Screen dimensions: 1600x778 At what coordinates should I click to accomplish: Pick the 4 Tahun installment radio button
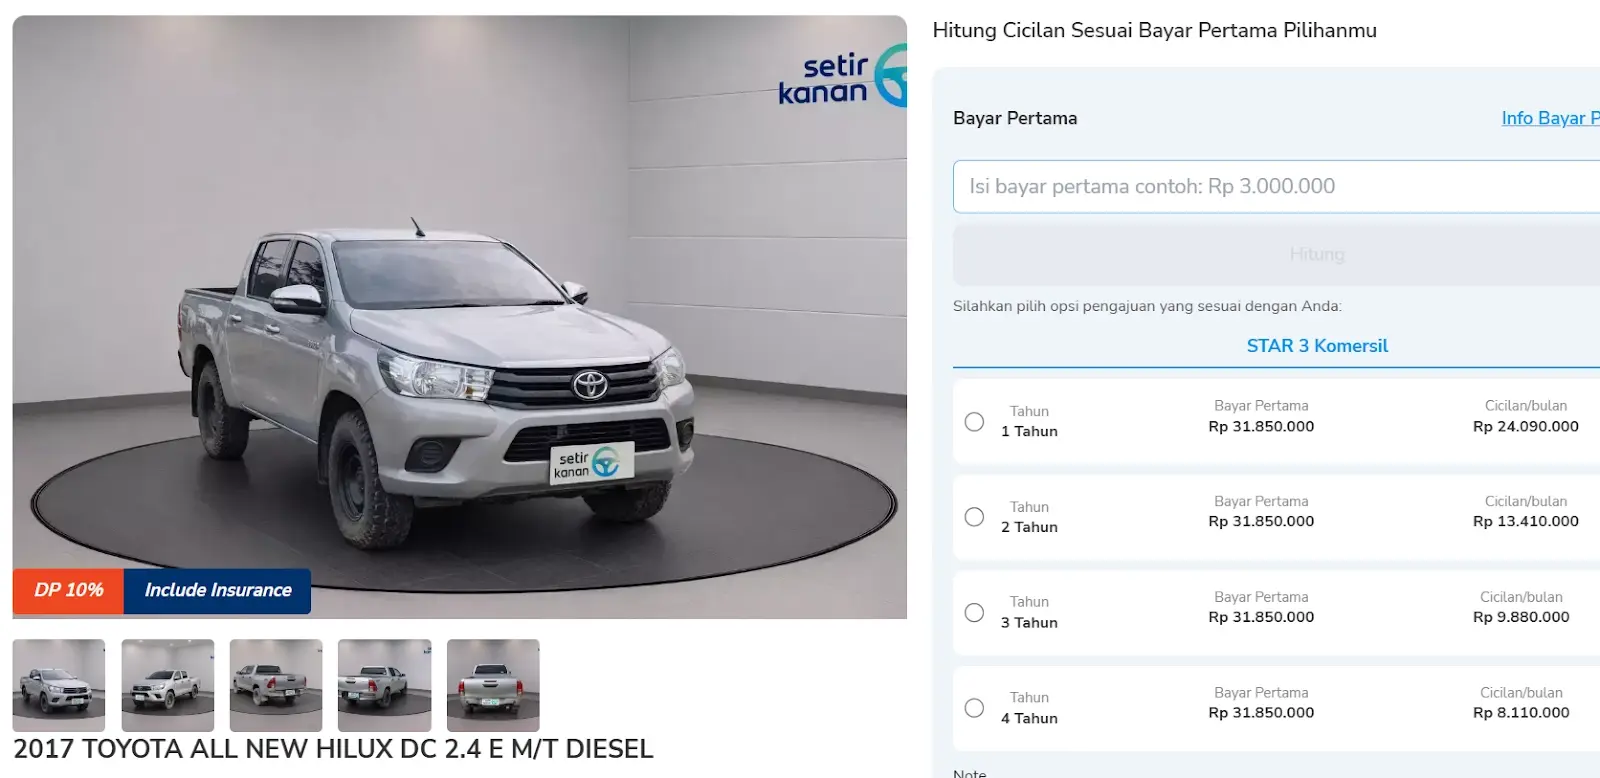point(974,708)
